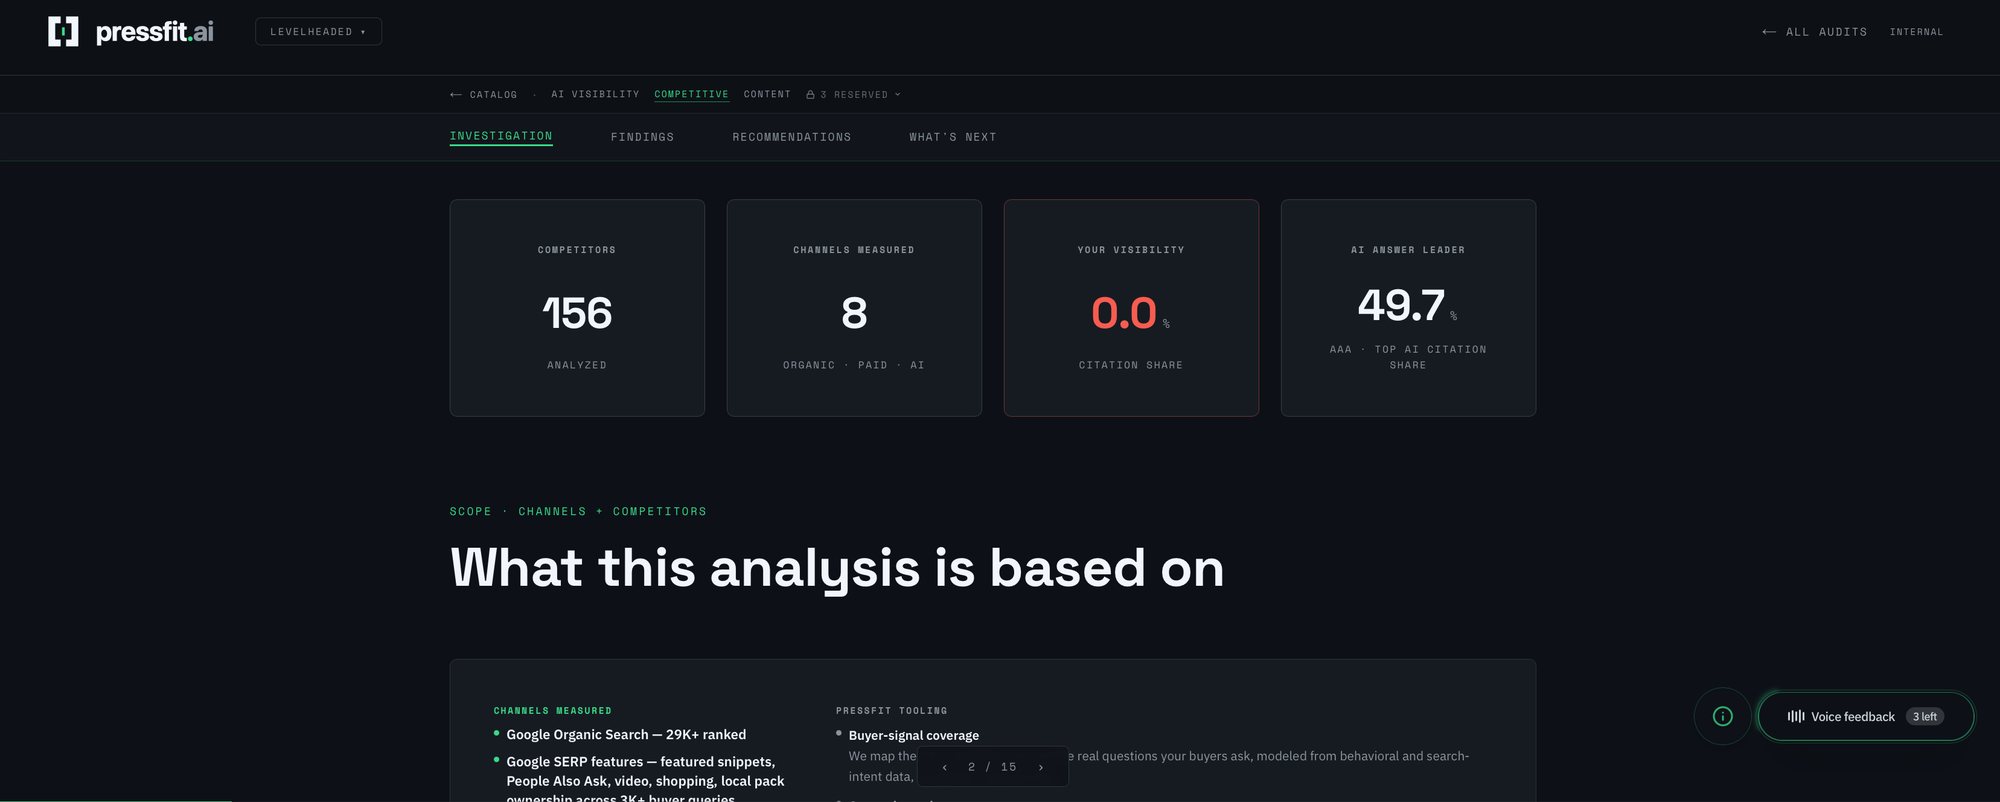Screen dimensions: 2000x802
Task: Click the "AAA · Top AI Citation Share" caption
Action: pos(1408,357)
